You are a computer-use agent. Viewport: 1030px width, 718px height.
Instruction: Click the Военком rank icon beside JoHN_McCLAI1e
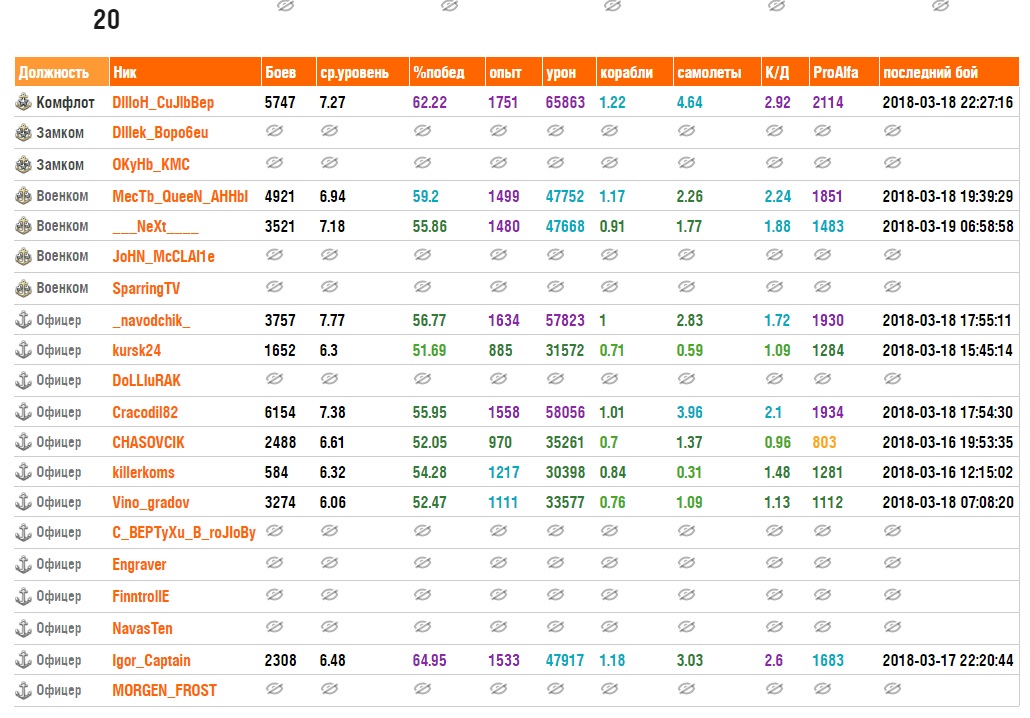pos(24,256)
